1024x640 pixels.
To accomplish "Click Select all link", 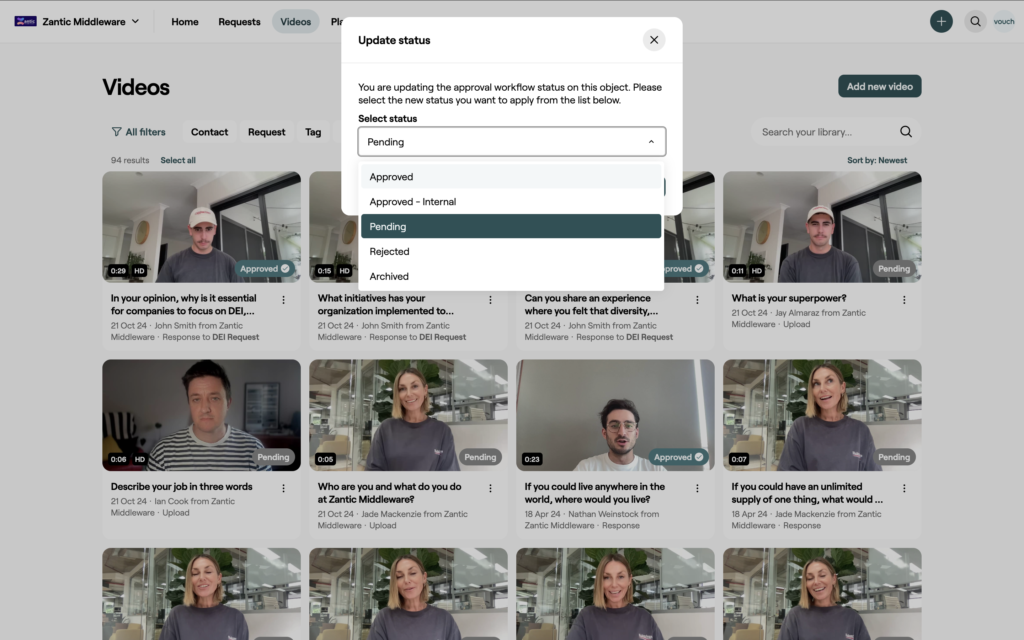I will [178, 160].
